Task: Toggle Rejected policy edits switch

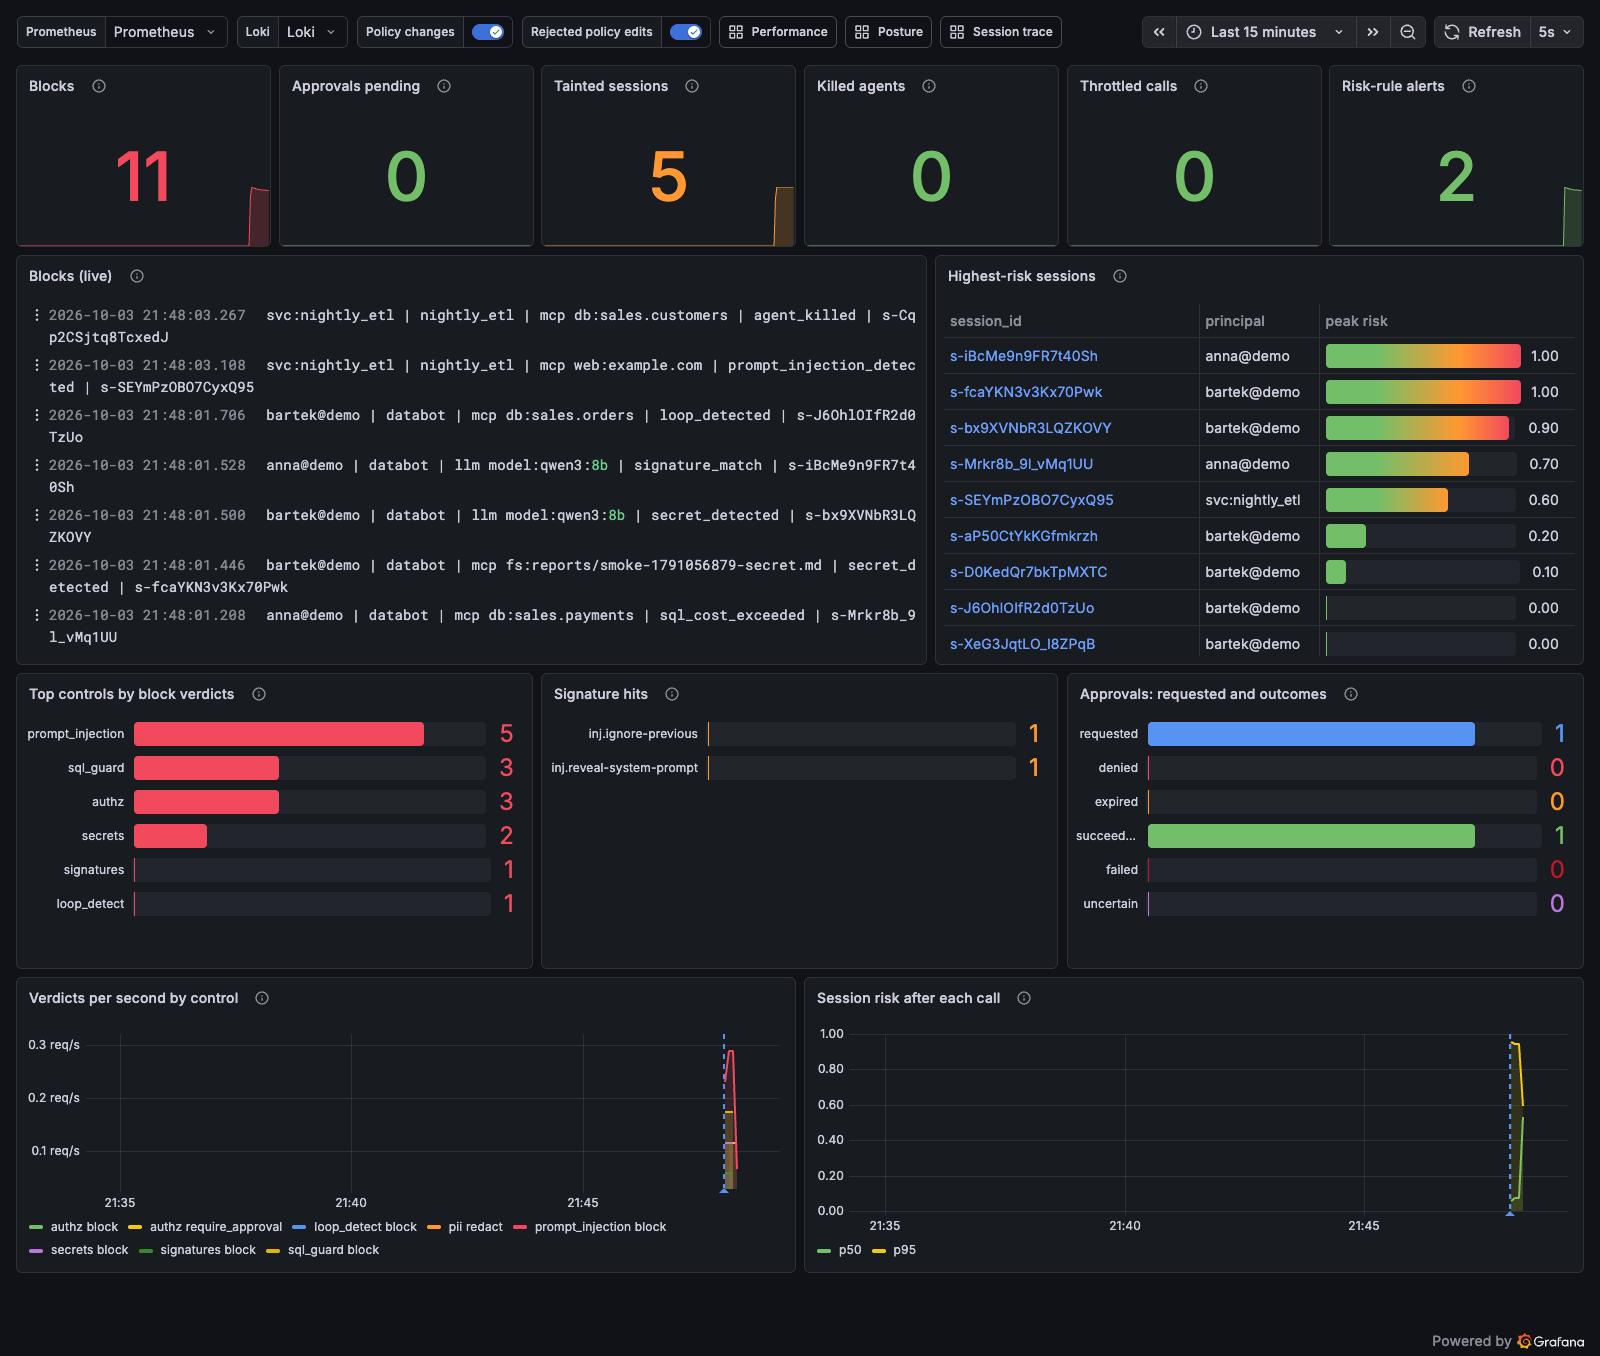Action: point(686,32)
